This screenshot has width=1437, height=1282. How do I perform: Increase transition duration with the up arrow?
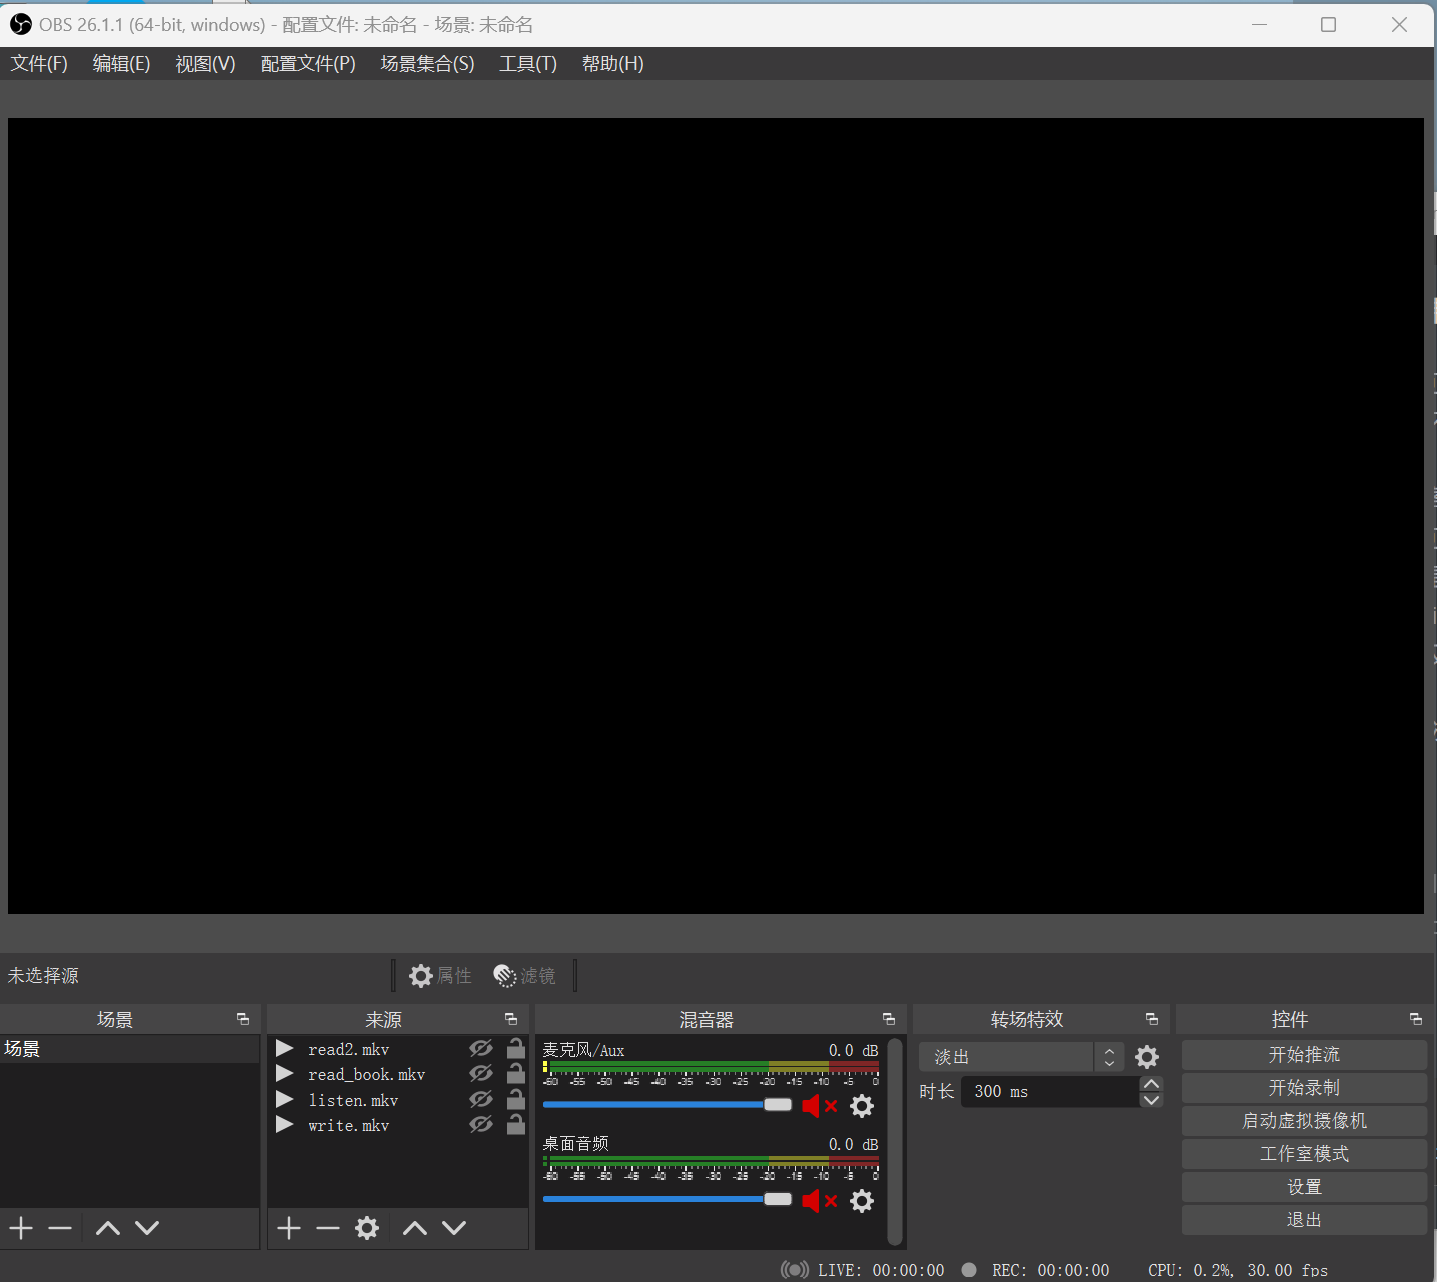[1152, 1084]
